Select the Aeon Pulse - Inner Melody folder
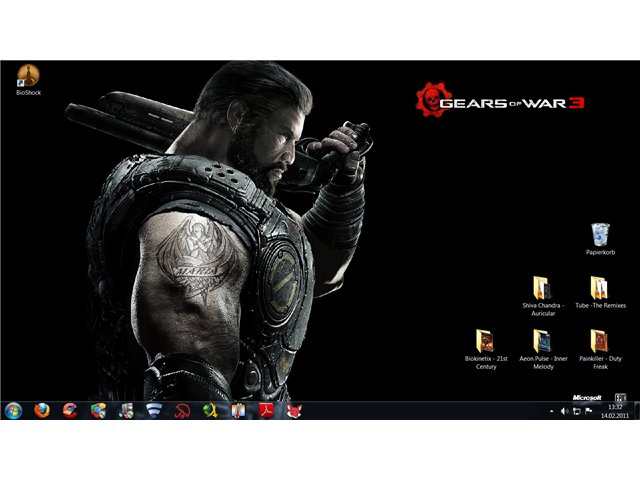This screenshot has width=640, height=480. tap(543, 350)
